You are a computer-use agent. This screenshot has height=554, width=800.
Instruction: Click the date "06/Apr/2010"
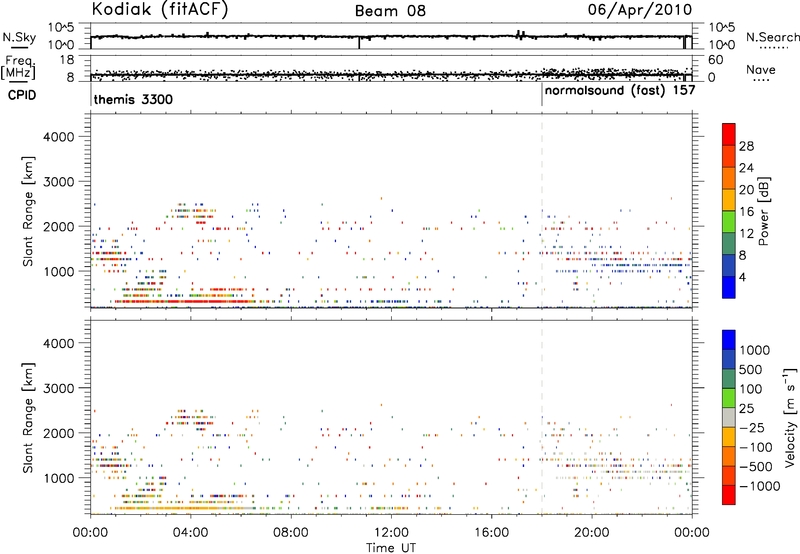click(640, 10)
